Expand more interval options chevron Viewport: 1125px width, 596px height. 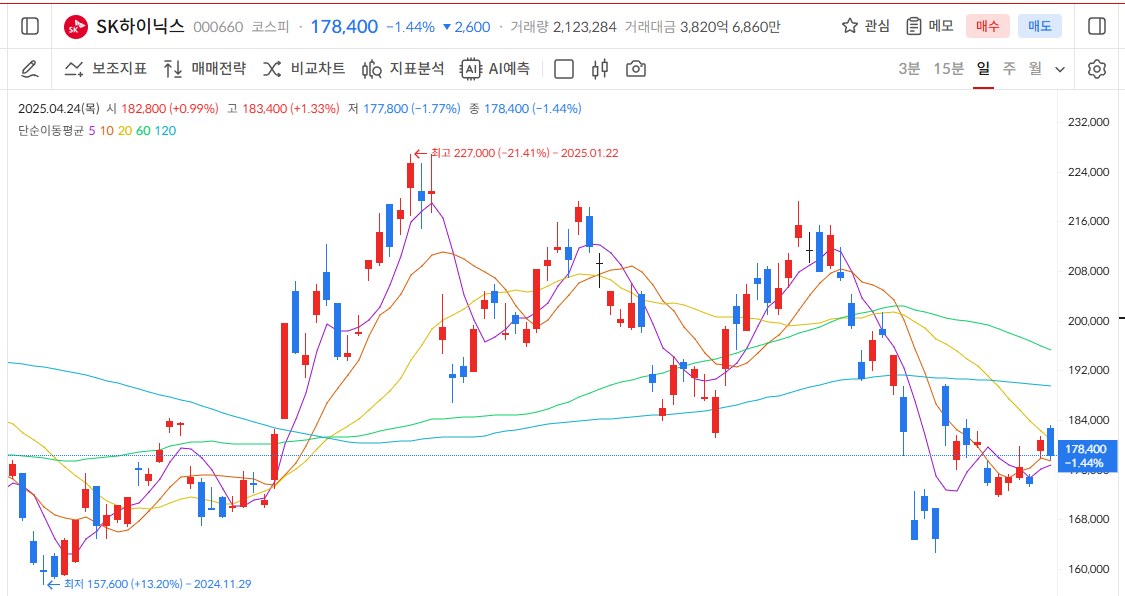(1060, 70)
